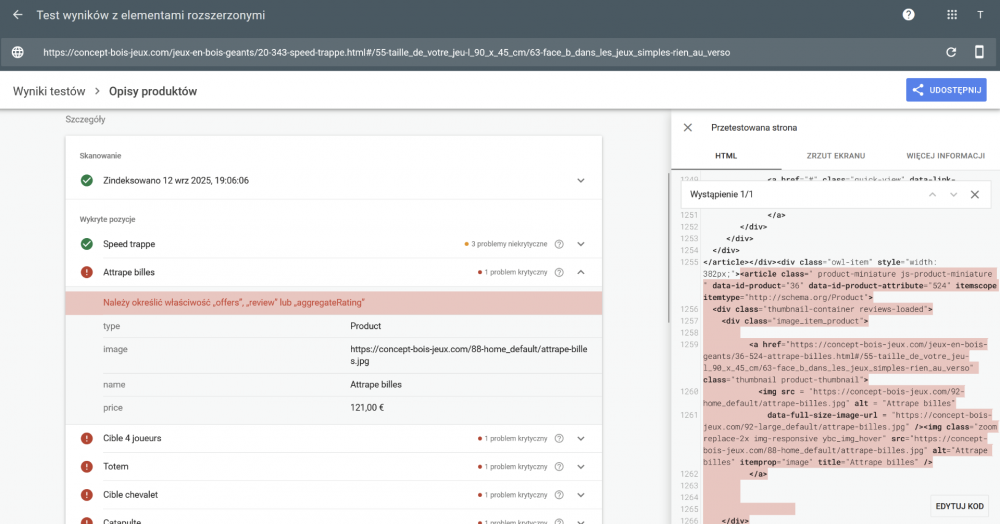Reload the tested URL with refresh icon
This screenshot has width=1000, height=524.
[x=951, y=52]
